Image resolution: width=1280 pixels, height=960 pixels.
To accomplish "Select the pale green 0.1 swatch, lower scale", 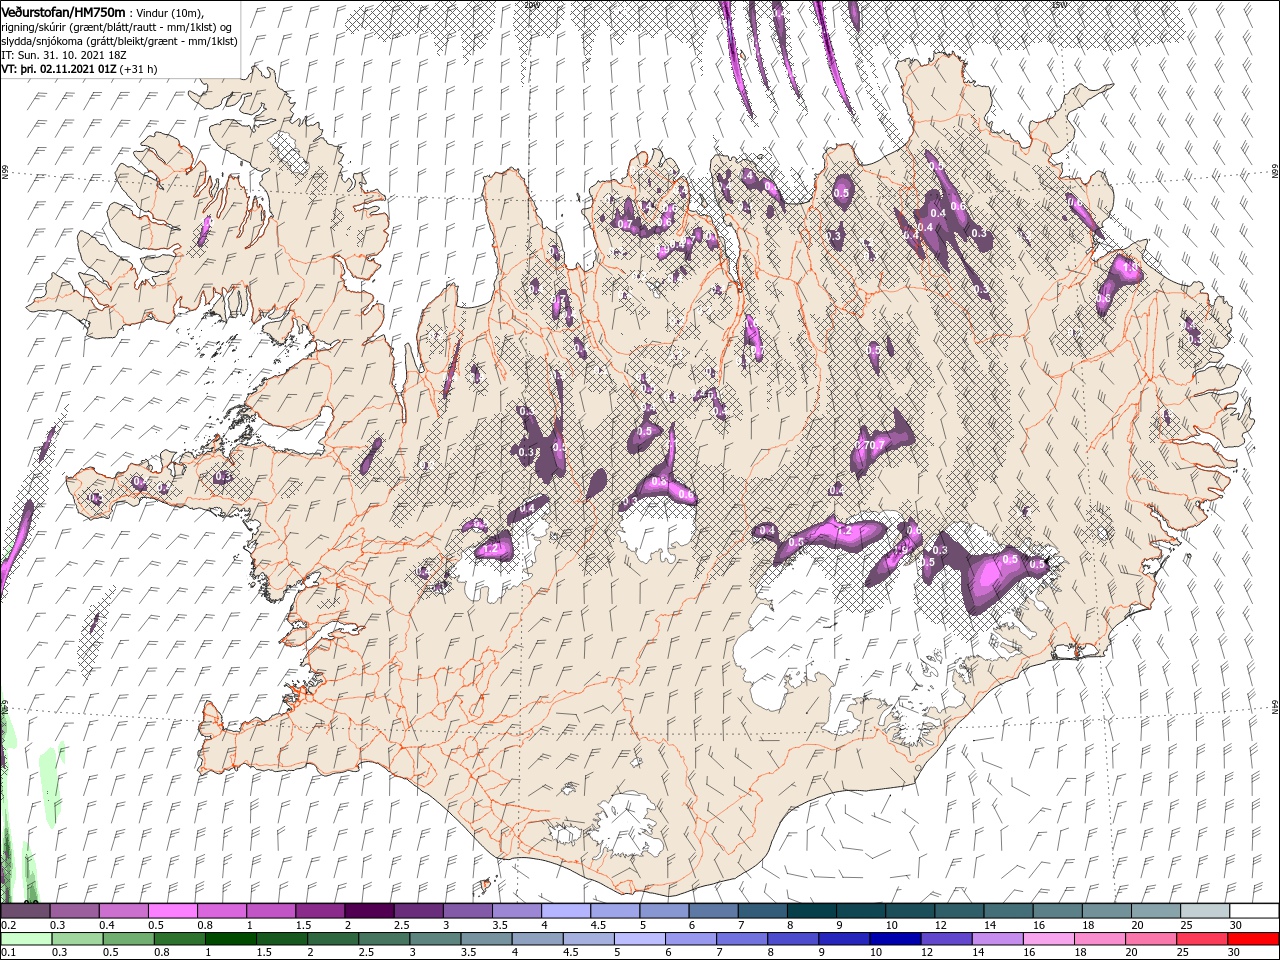I will coord(25,939).
